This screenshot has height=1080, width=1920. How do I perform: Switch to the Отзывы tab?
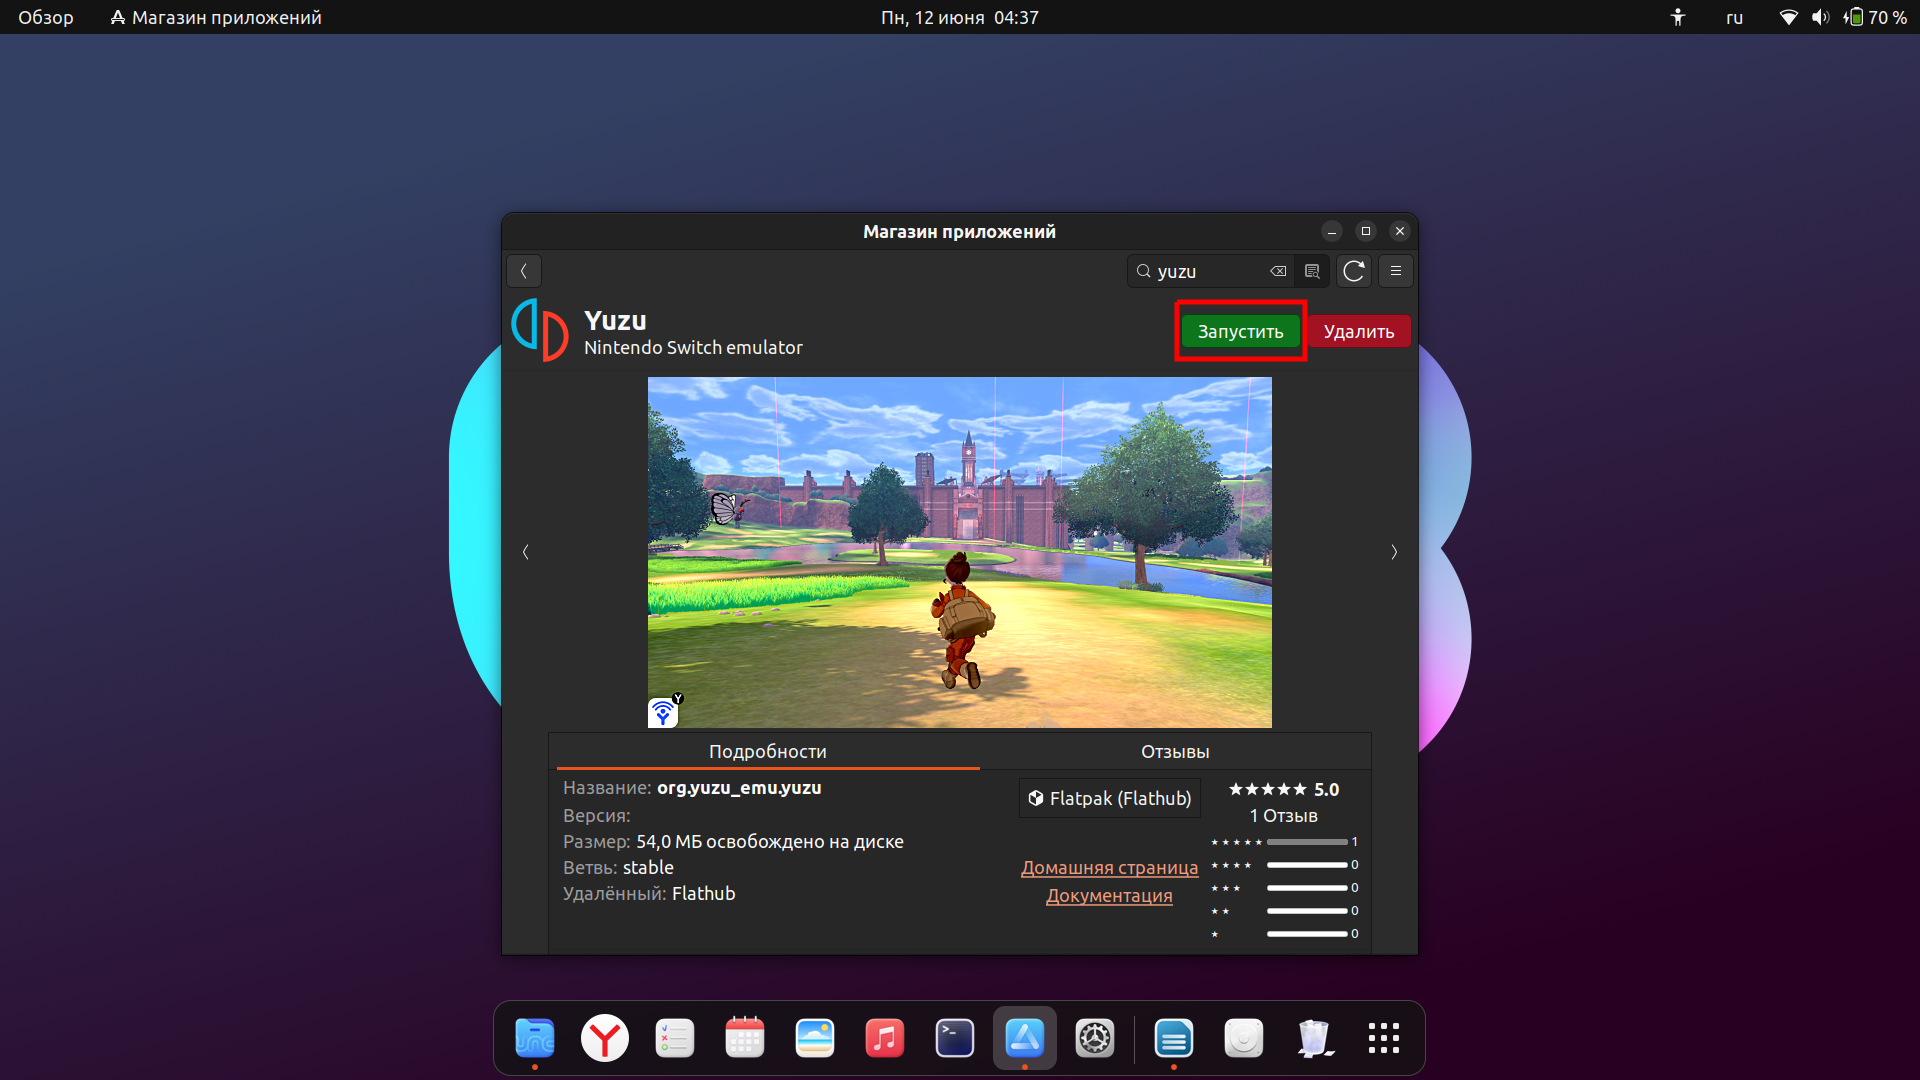1175,751
